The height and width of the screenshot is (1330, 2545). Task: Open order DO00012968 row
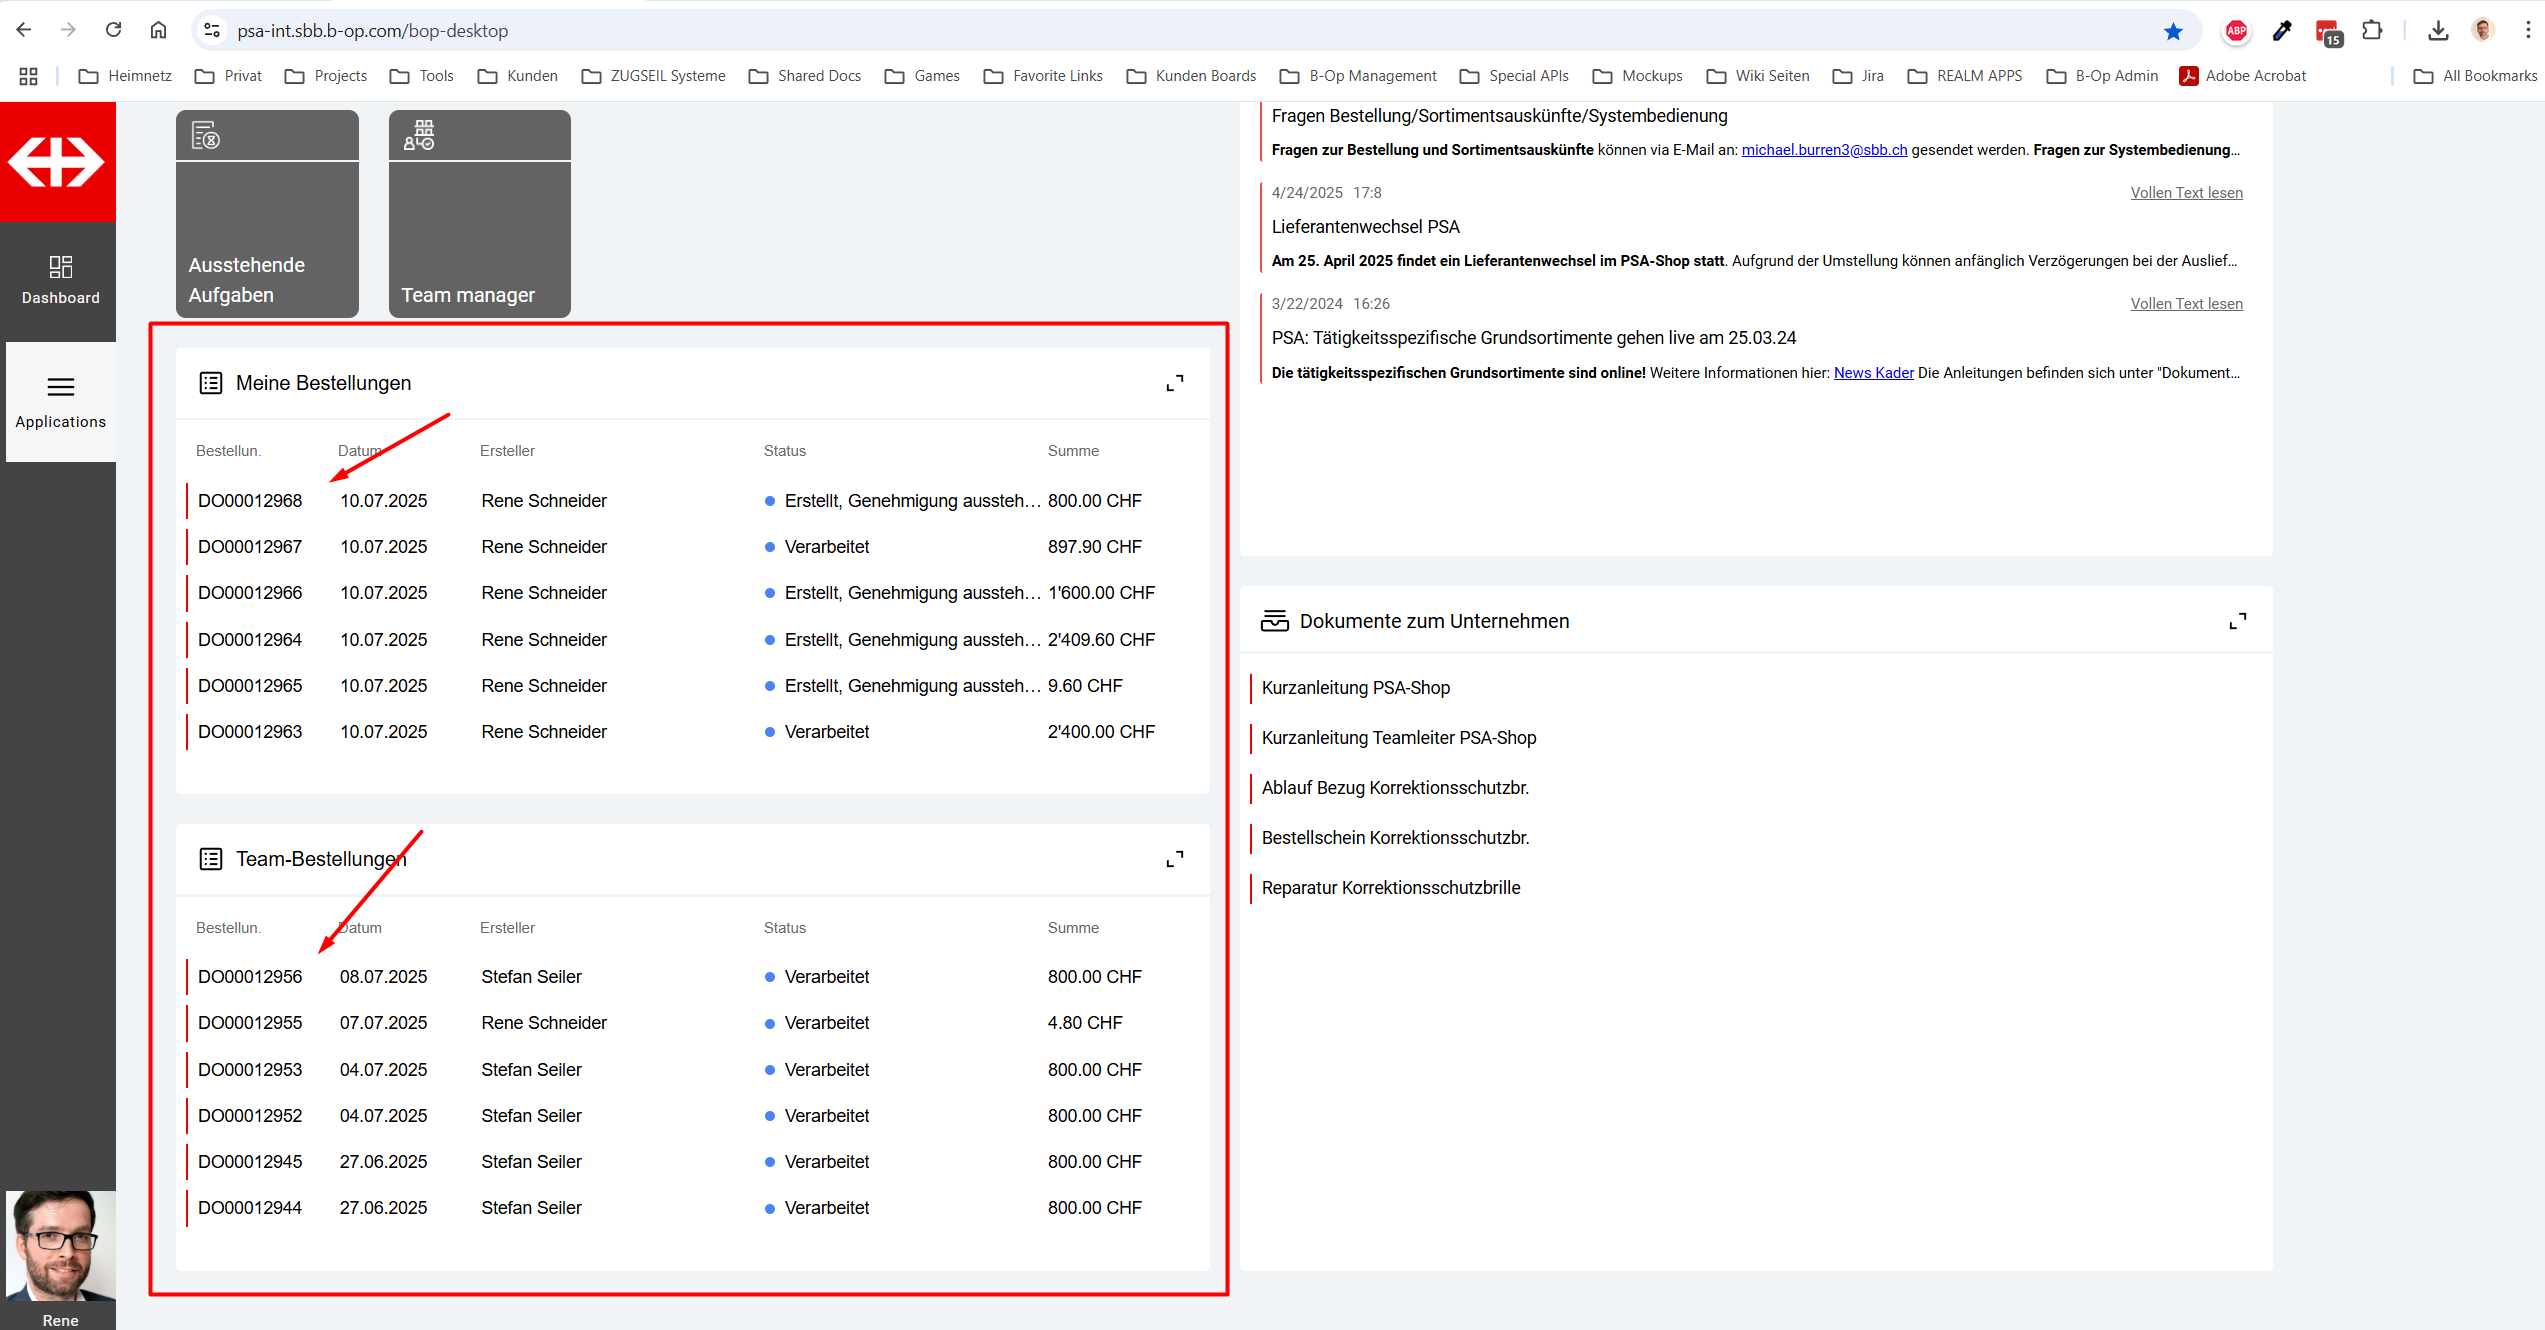(x=250, y=501)
